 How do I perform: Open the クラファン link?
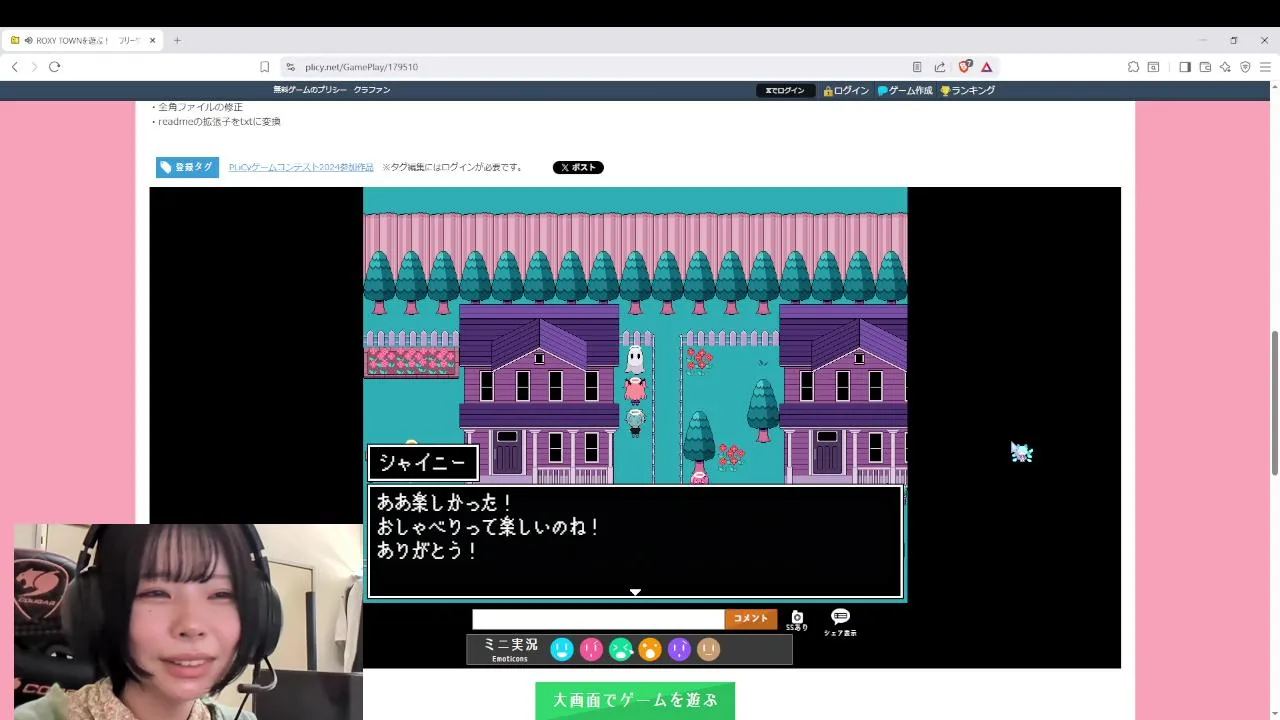pos(372,90)
